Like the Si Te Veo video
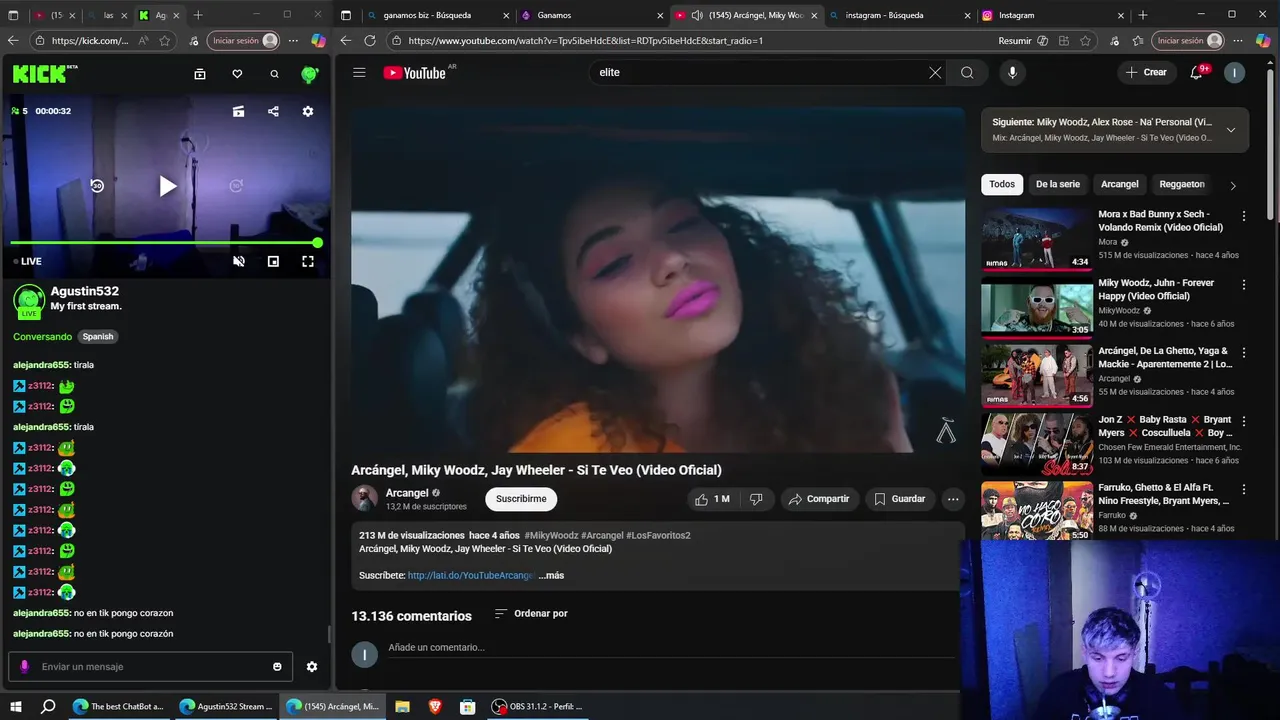Image resolution: width=1280 pixels, height=720 pixels. pos(712,499)
